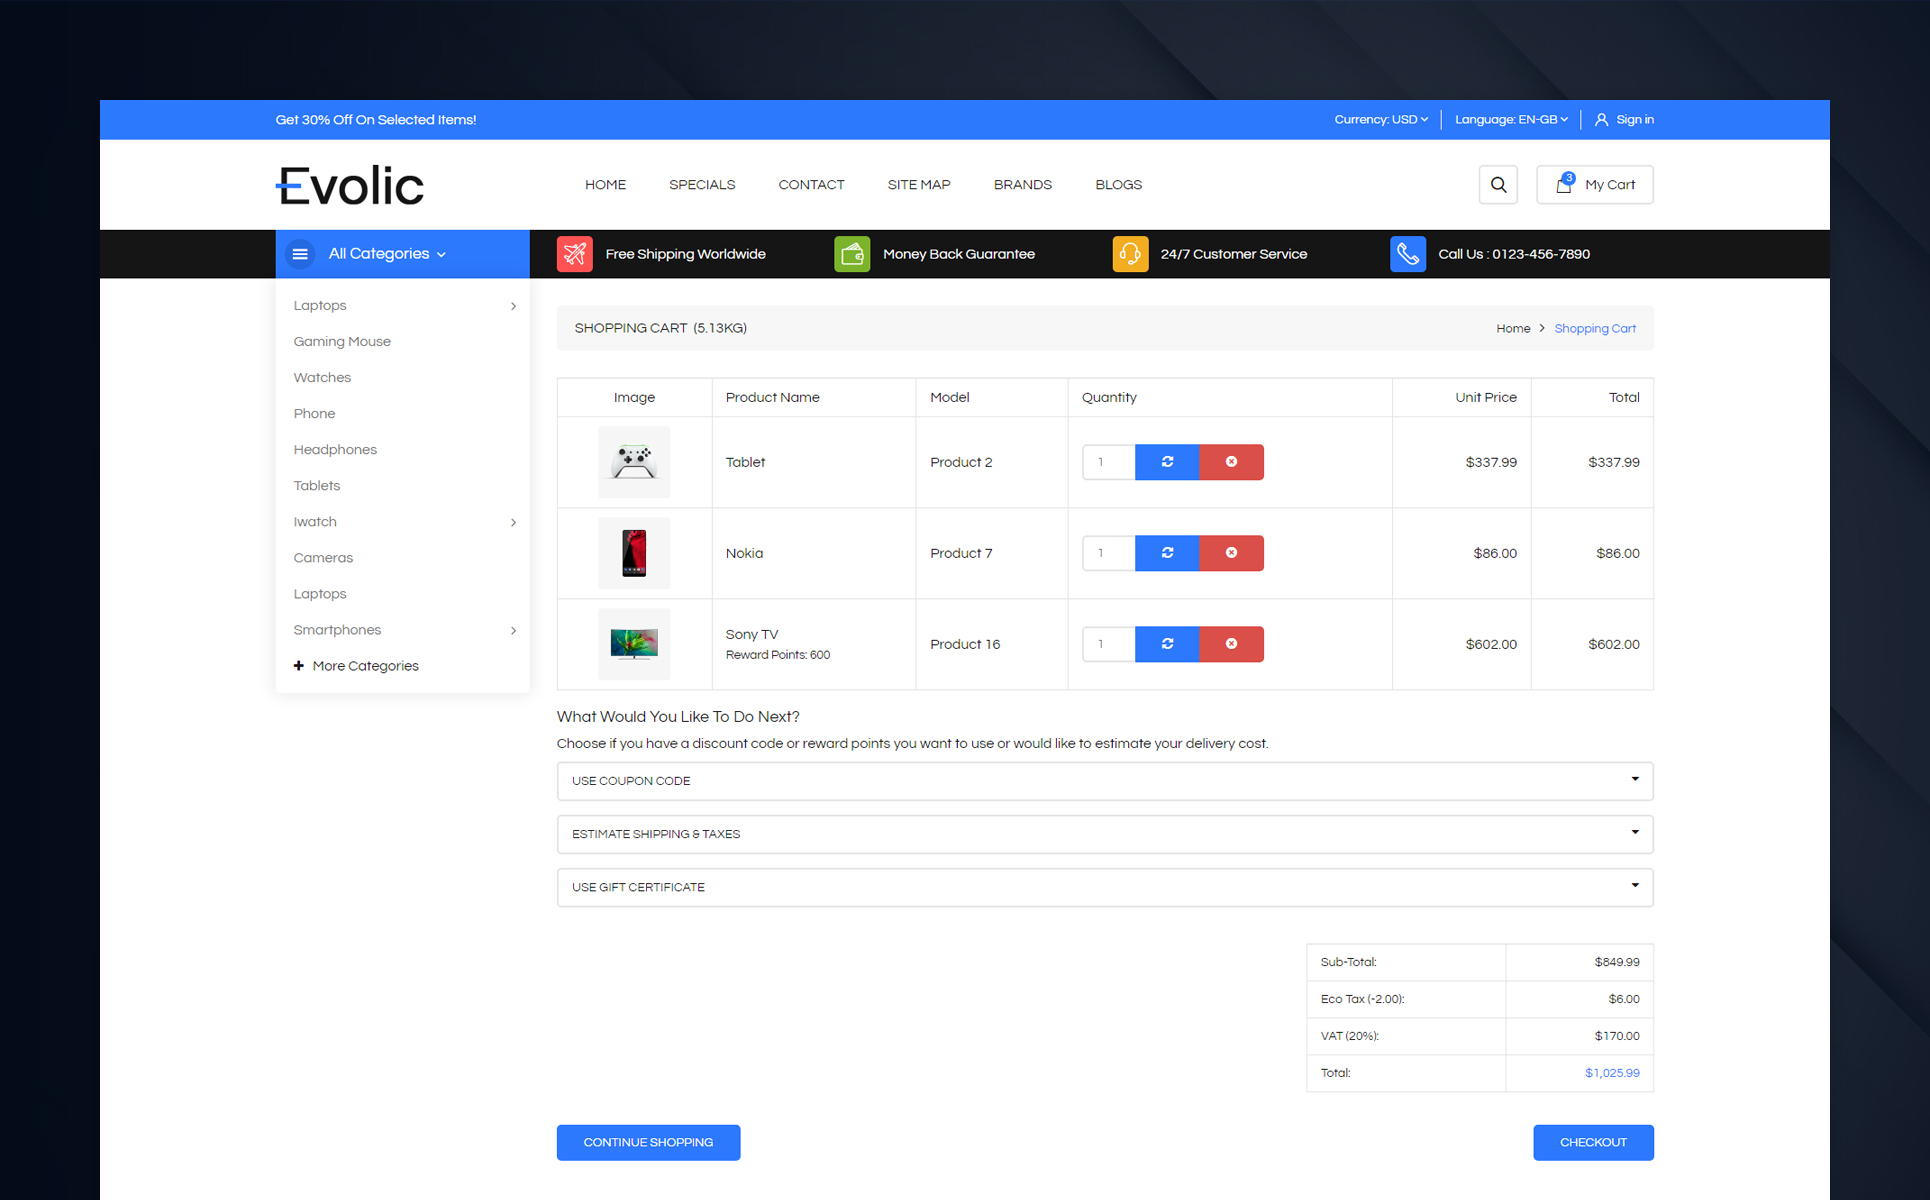1930x1200 pixels.
Task: Open the search magnifier icon
Action: 1498,185
